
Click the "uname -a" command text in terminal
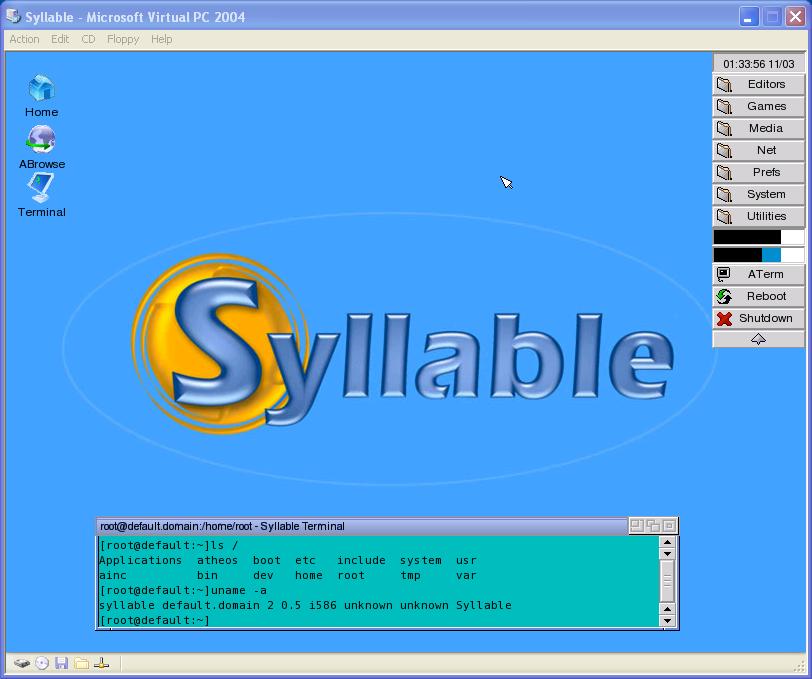[239, 590]
